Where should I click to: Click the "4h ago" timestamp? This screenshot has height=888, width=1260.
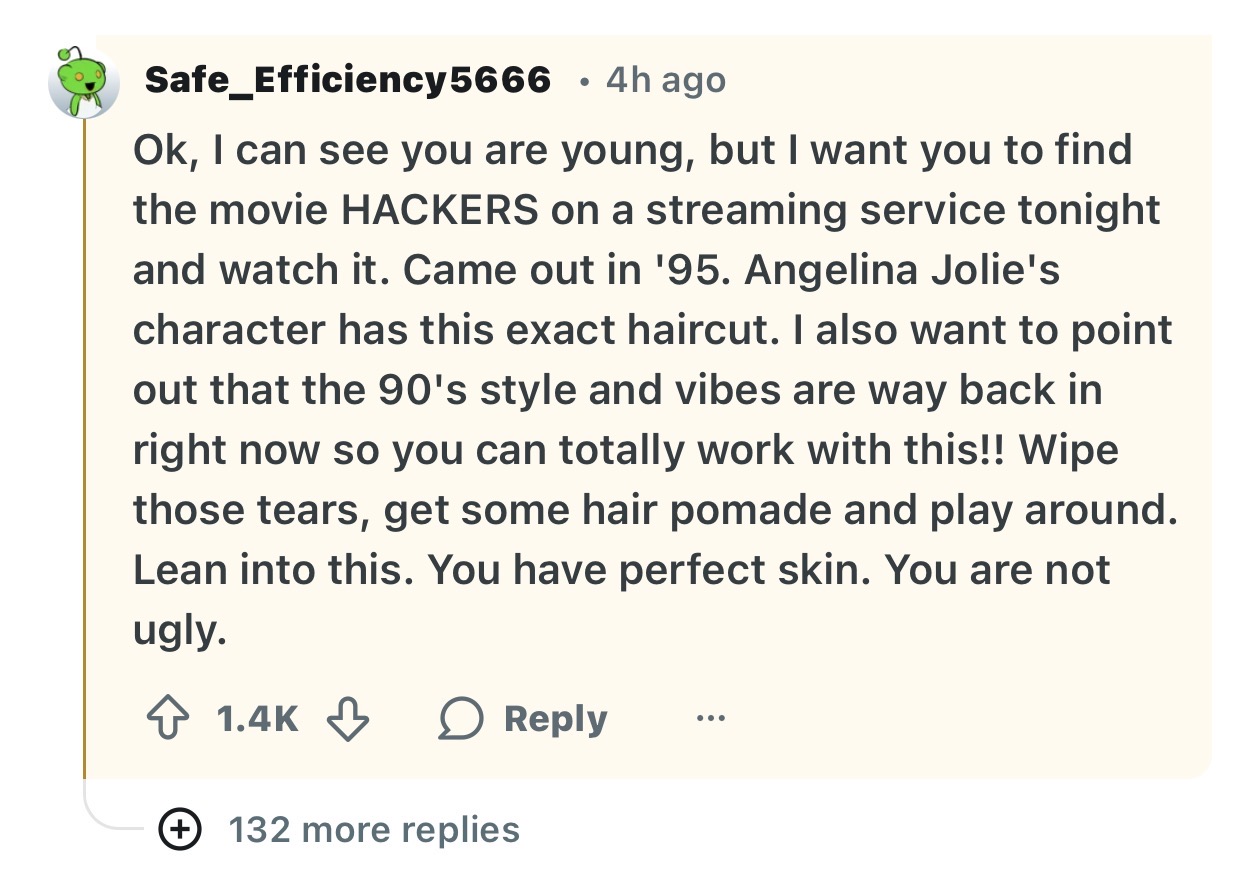click(665, 80)
